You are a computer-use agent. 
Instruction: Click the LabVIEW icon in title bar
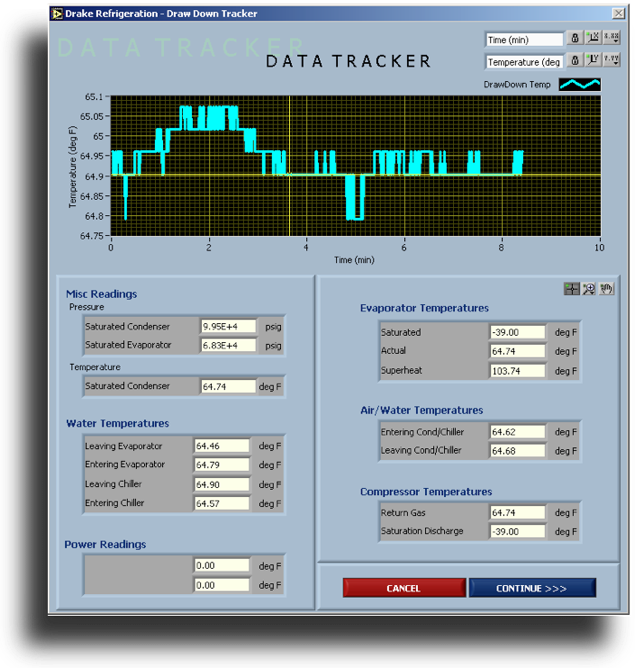[57, 13]
